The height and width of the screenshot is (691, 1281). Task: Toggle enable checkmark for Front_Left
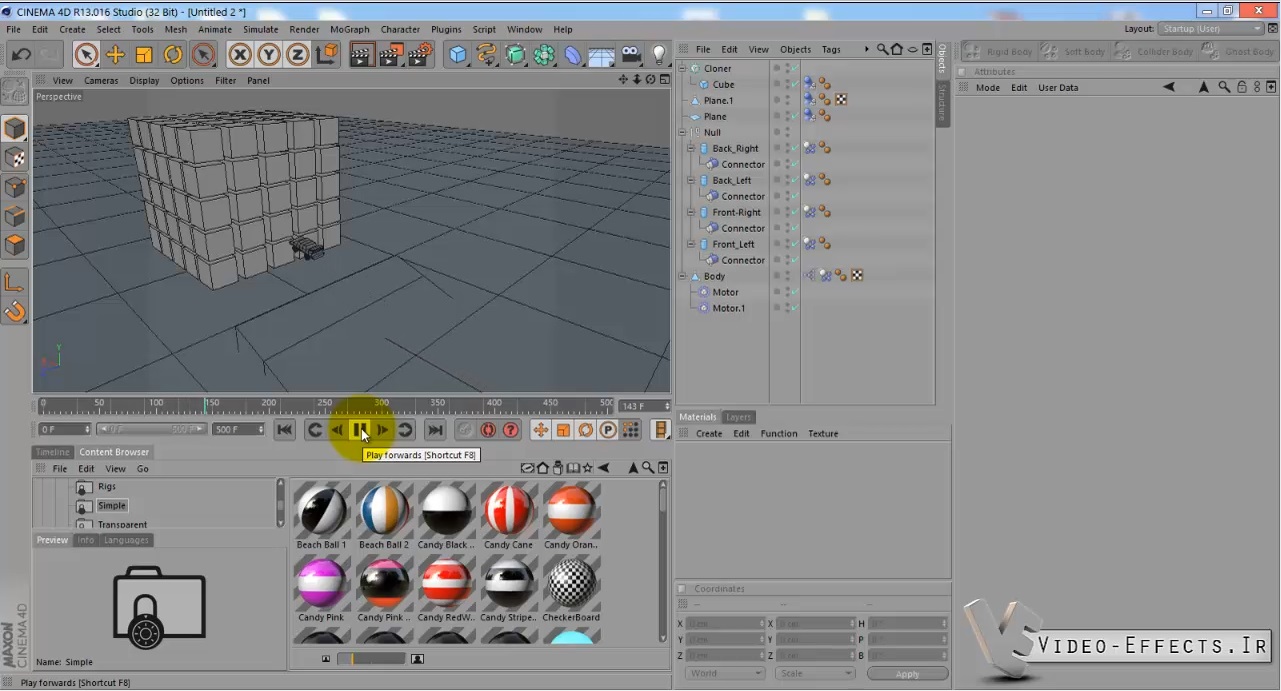[x=795, y=245]
